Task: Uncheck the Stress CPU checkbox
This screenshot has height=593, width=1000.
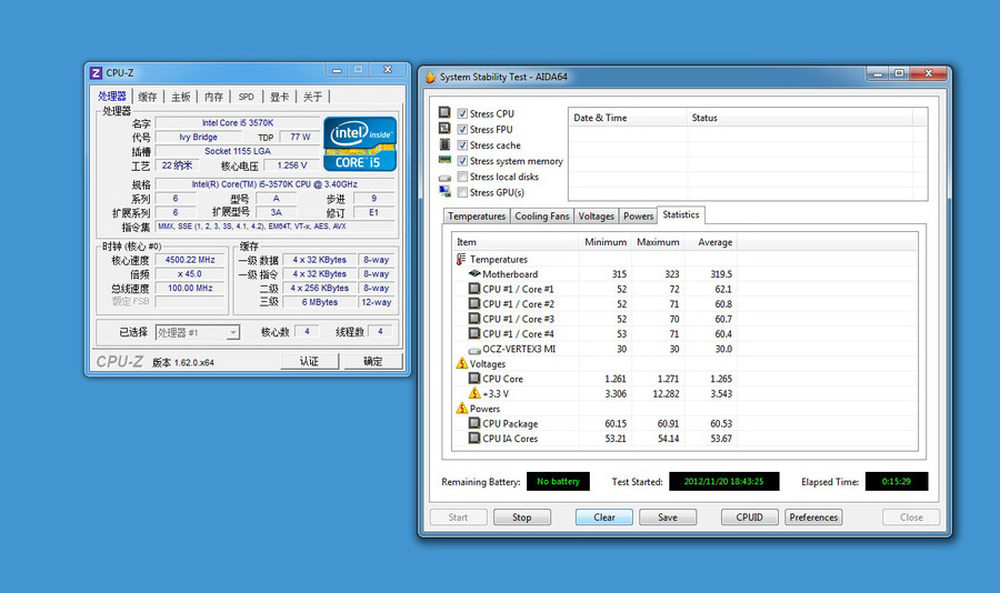Action: (x=462, y=113)
